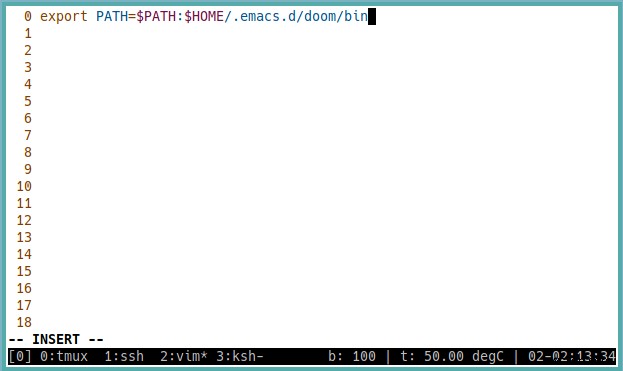Click the battery status 'b: 100'
Screen dimensions: 623x371
[352, 356]
